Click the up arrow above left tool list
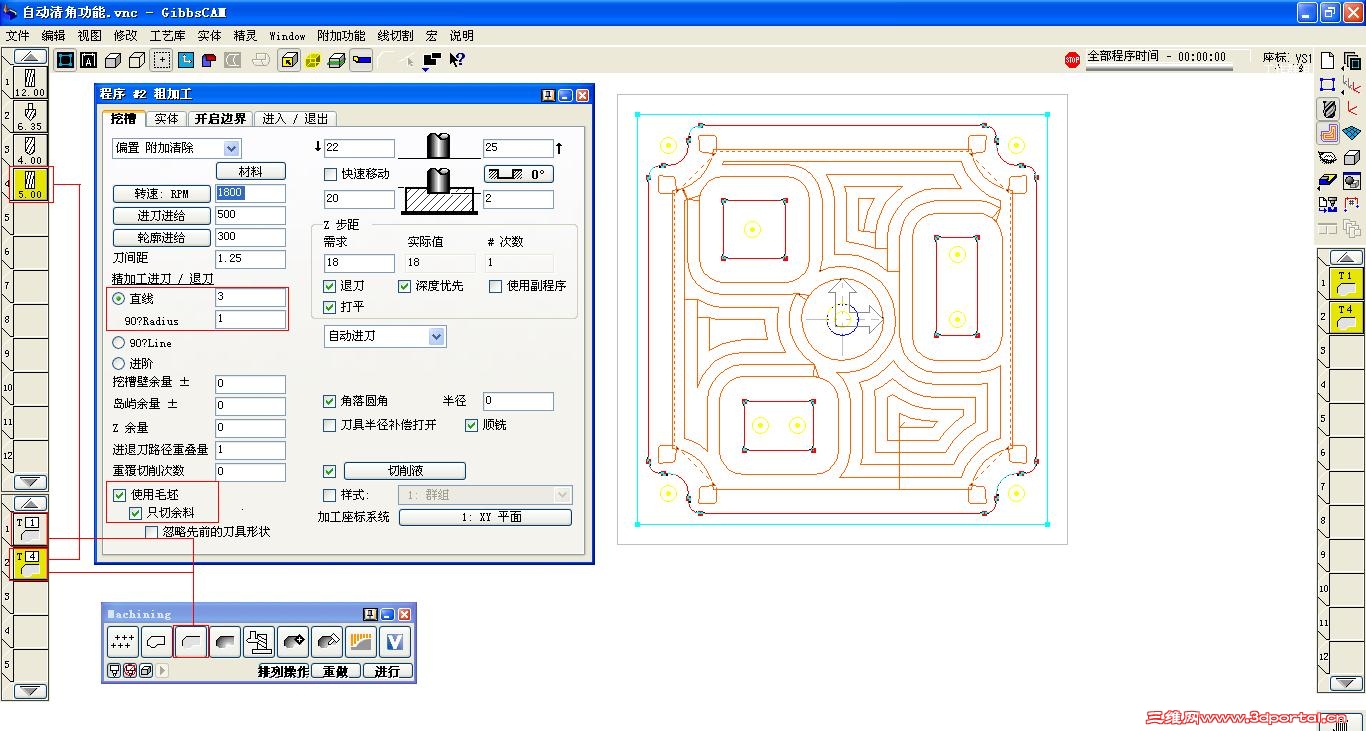The width and height of the screenshot is (1366, 731). tap(31, 57)
